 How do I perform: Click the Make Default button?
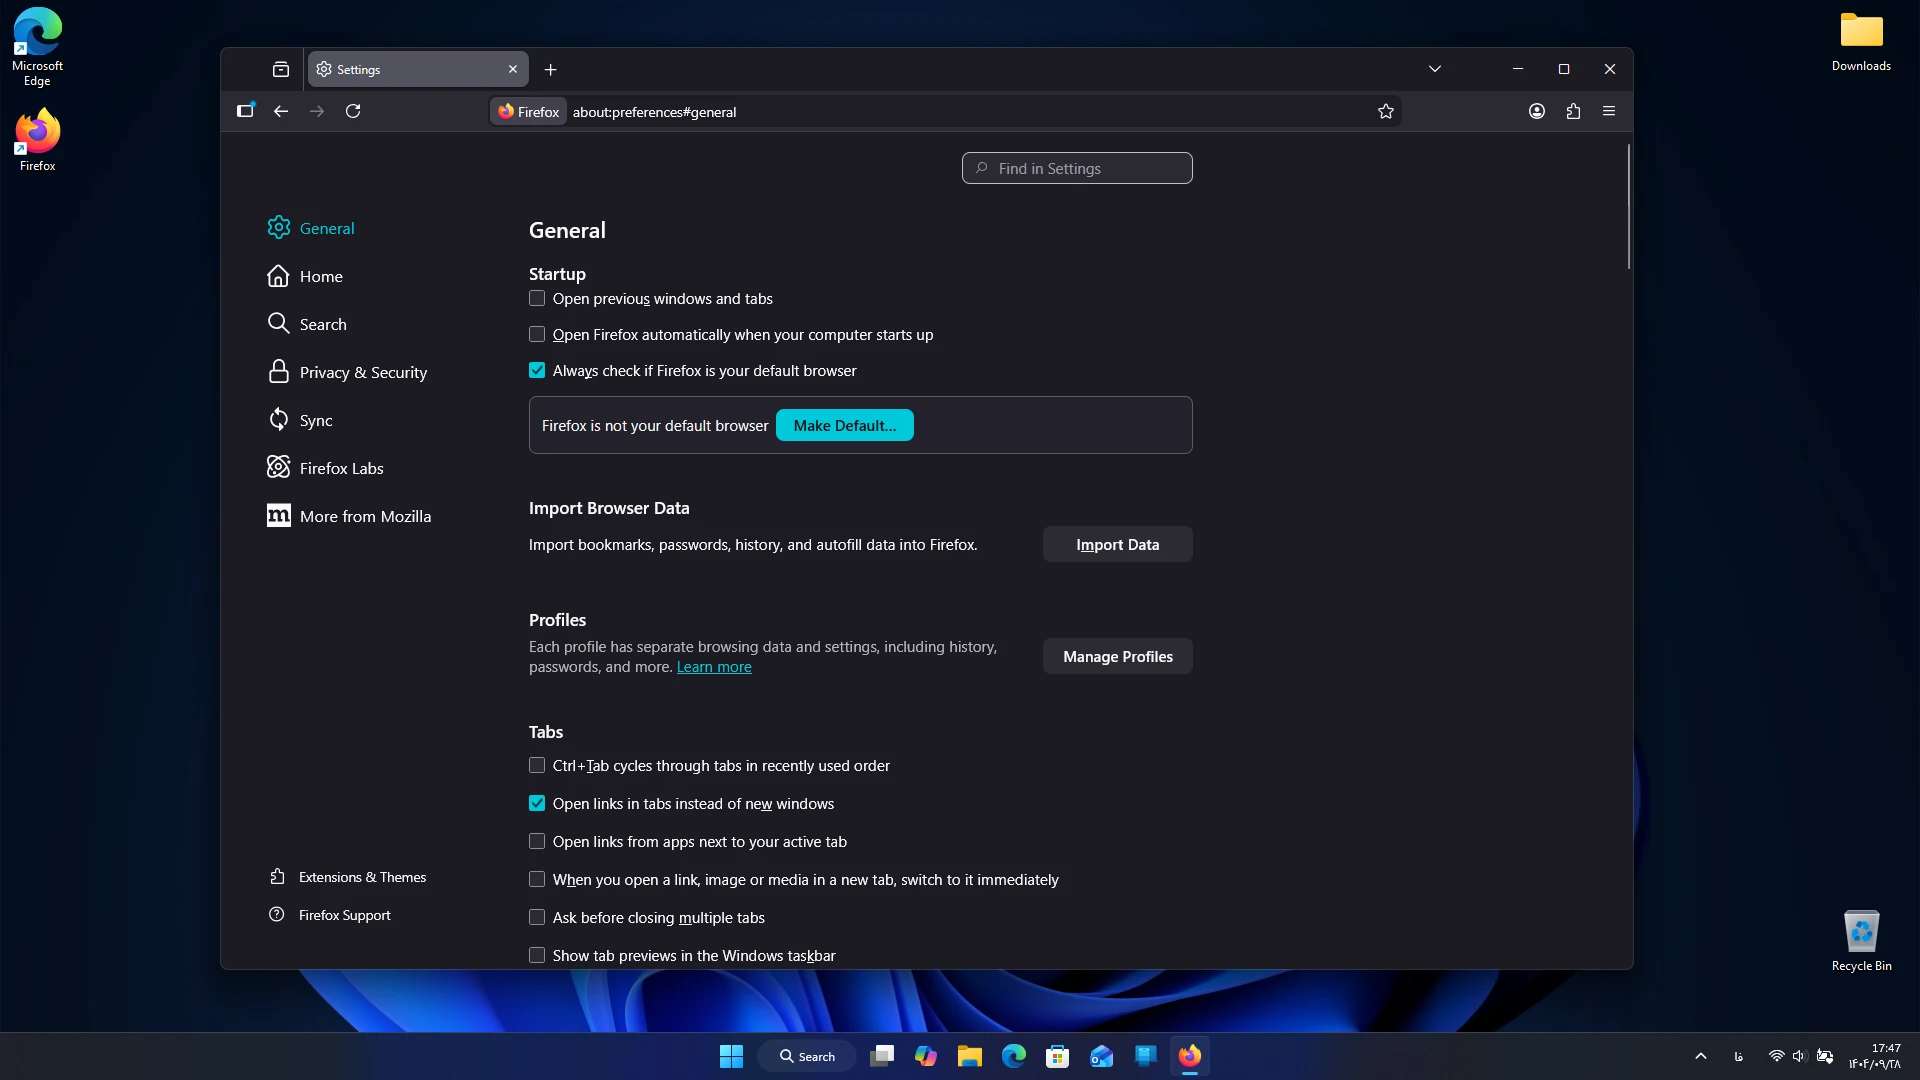(x=845, y=425)
